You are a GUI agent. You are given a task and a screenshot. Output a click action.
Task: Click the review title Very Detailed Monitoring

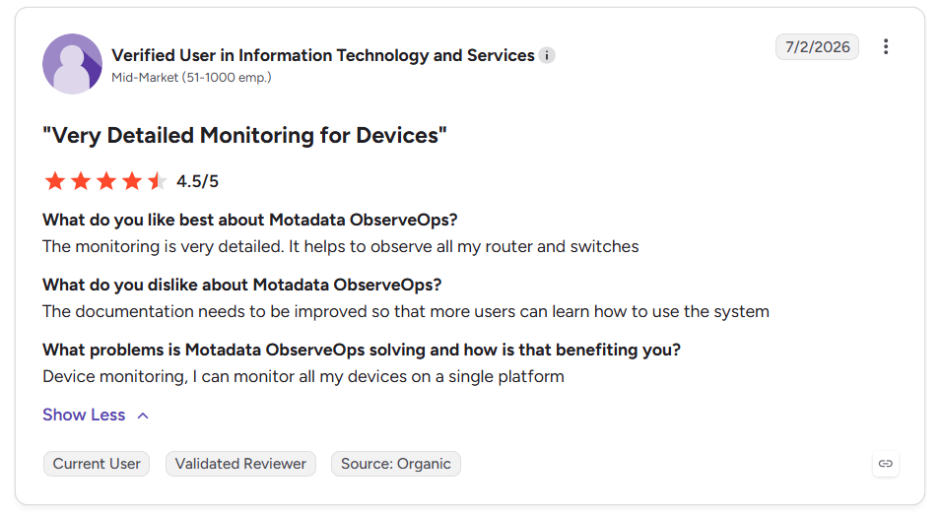tap(245, 136)
